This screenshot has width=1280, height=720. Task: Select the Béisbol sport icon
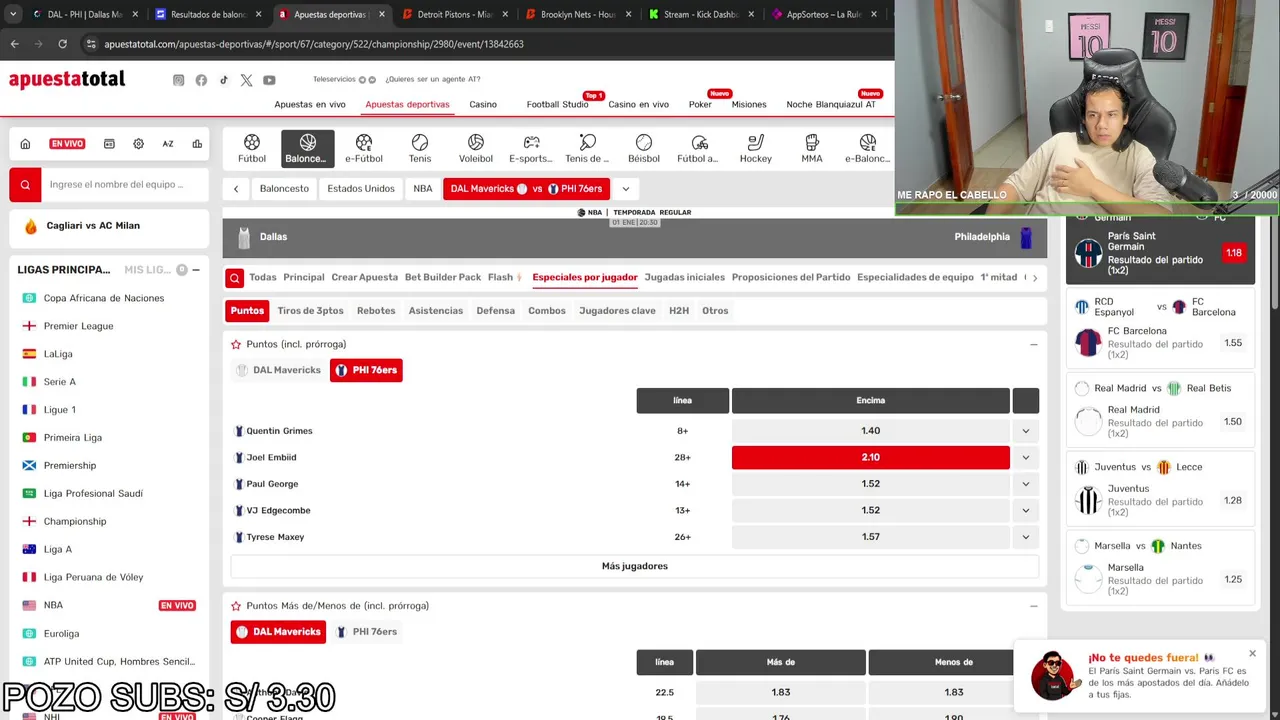point(644,148)
